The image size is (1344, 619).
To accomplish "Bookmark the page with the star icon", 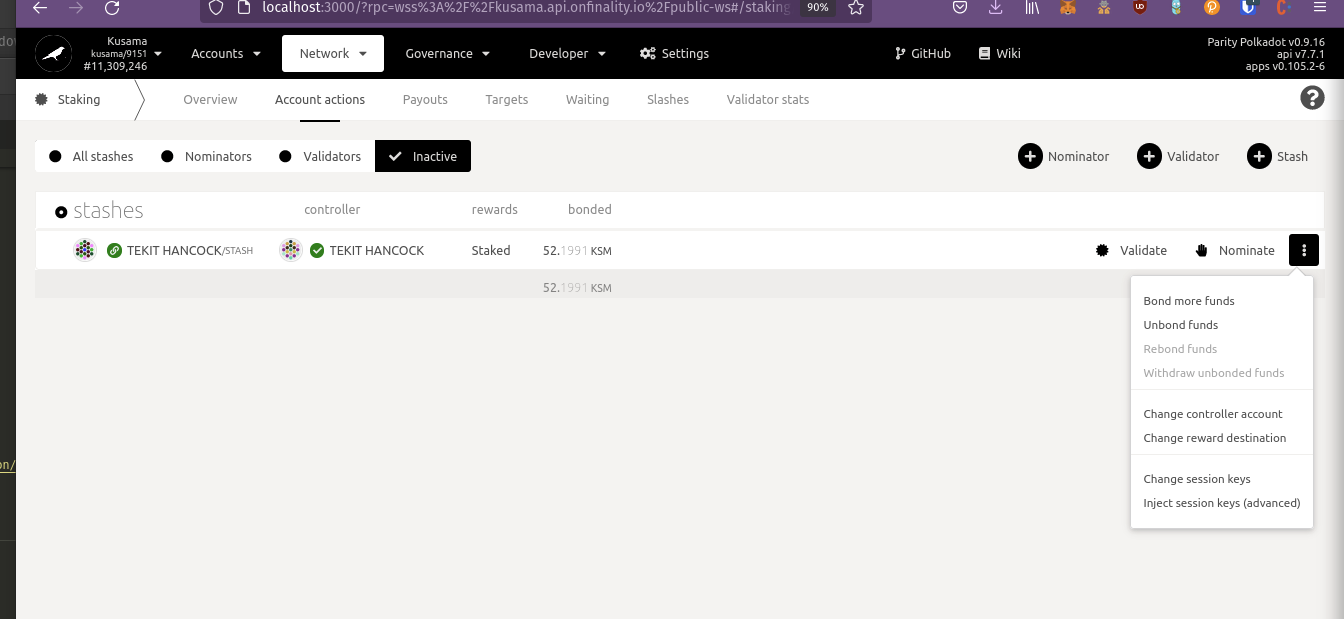I will [x=856, y=8].
